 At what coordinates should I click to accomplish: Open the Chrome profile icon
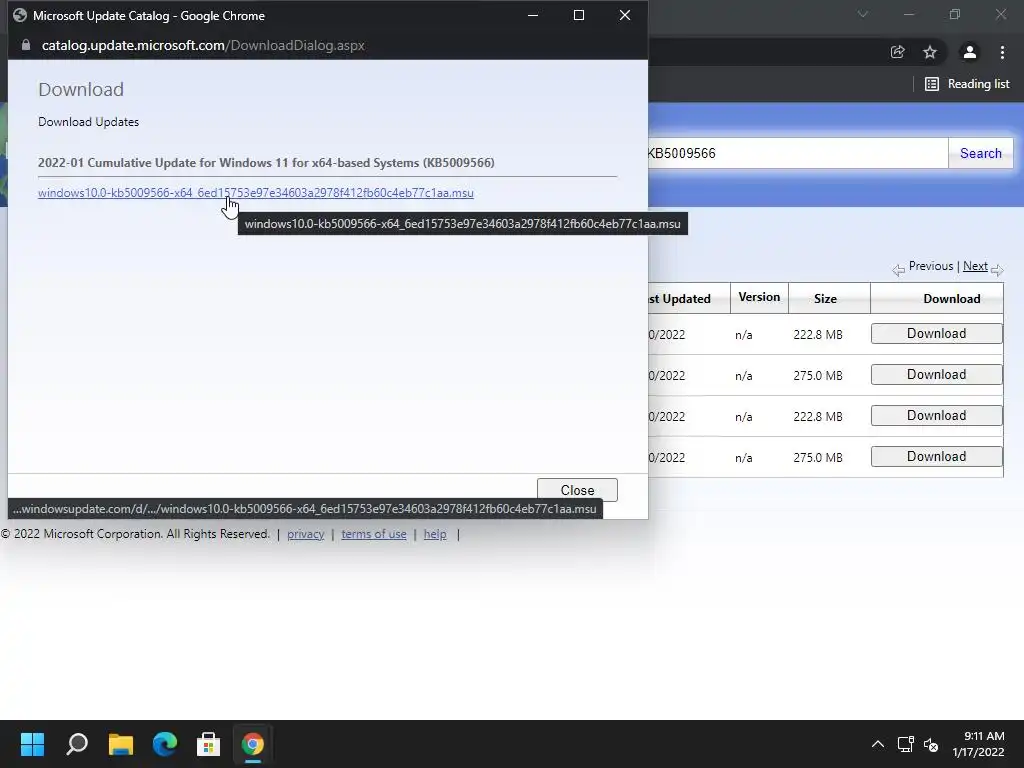970,52
